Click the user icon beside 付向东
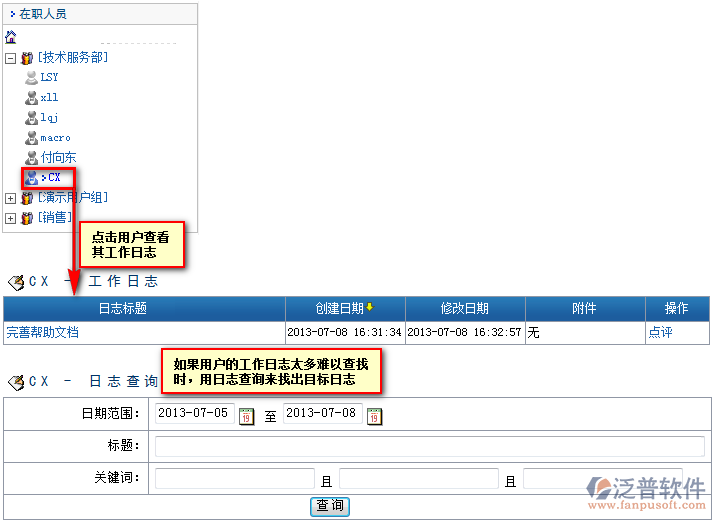 point(31,157)
